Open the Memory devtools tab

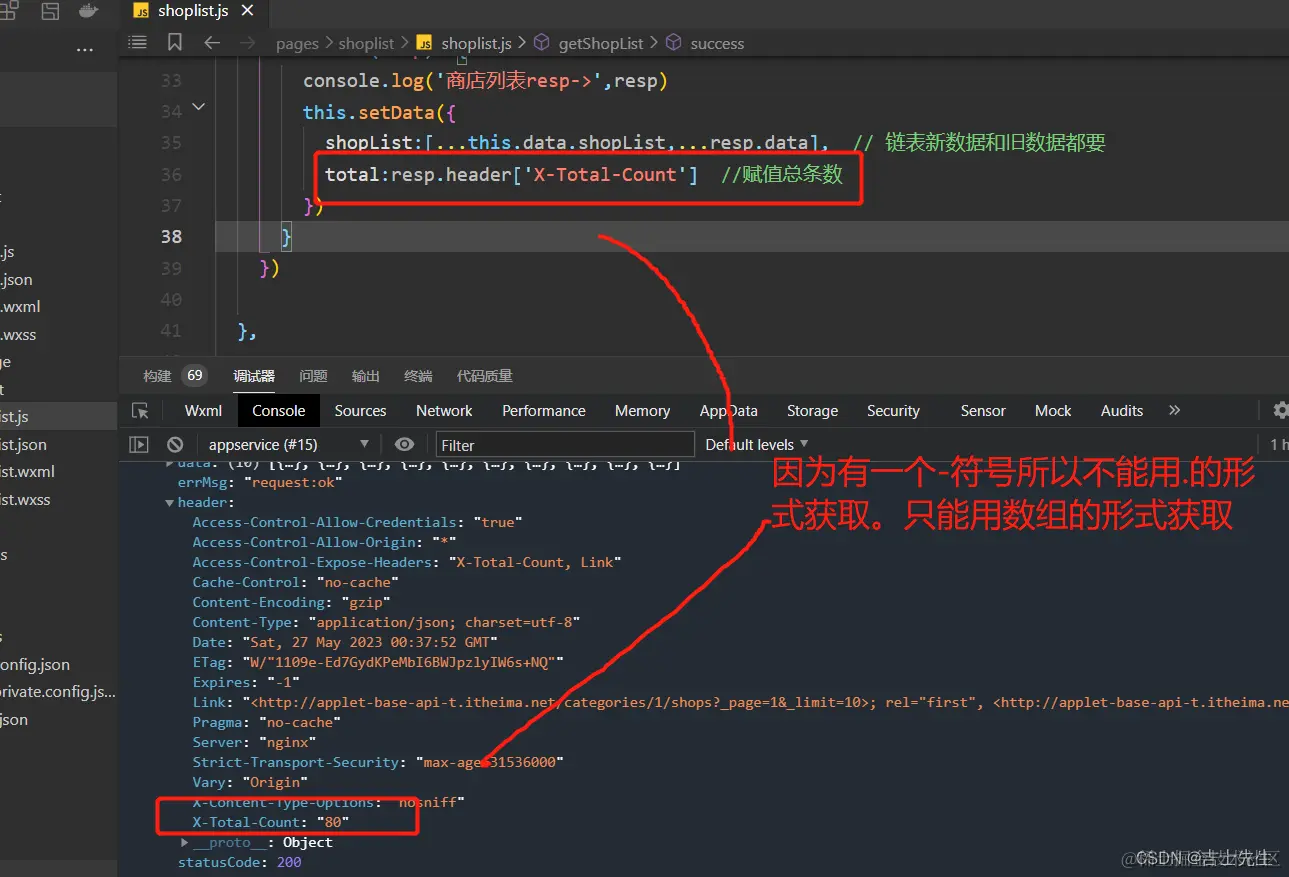[642, 411]
